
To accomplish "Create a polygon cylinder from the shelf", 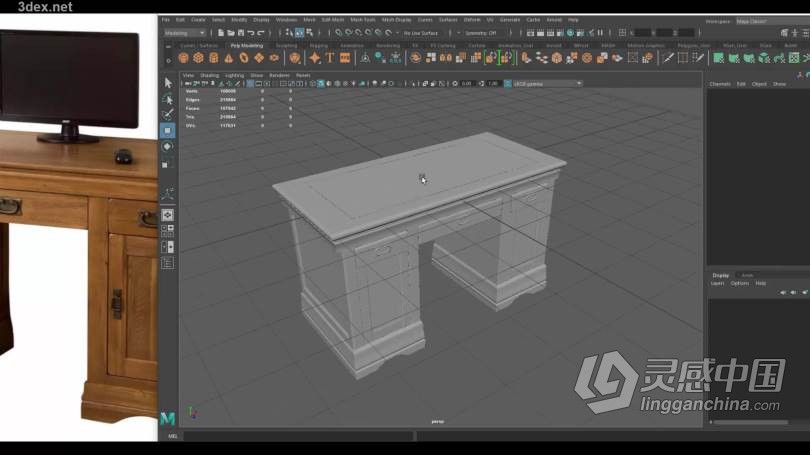I will click(213, 58).
